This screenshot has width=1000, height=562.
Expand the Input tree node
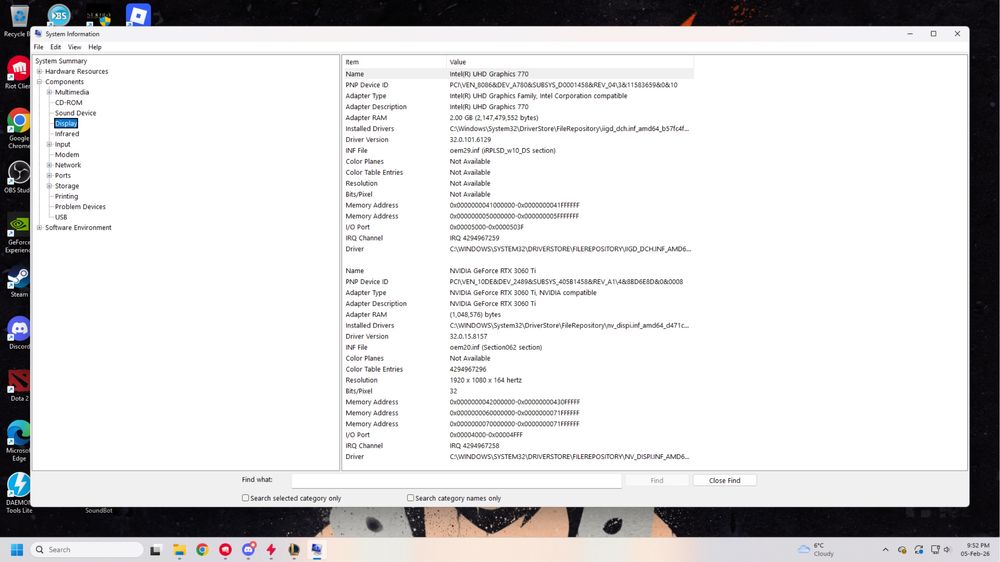coord(49,144)
